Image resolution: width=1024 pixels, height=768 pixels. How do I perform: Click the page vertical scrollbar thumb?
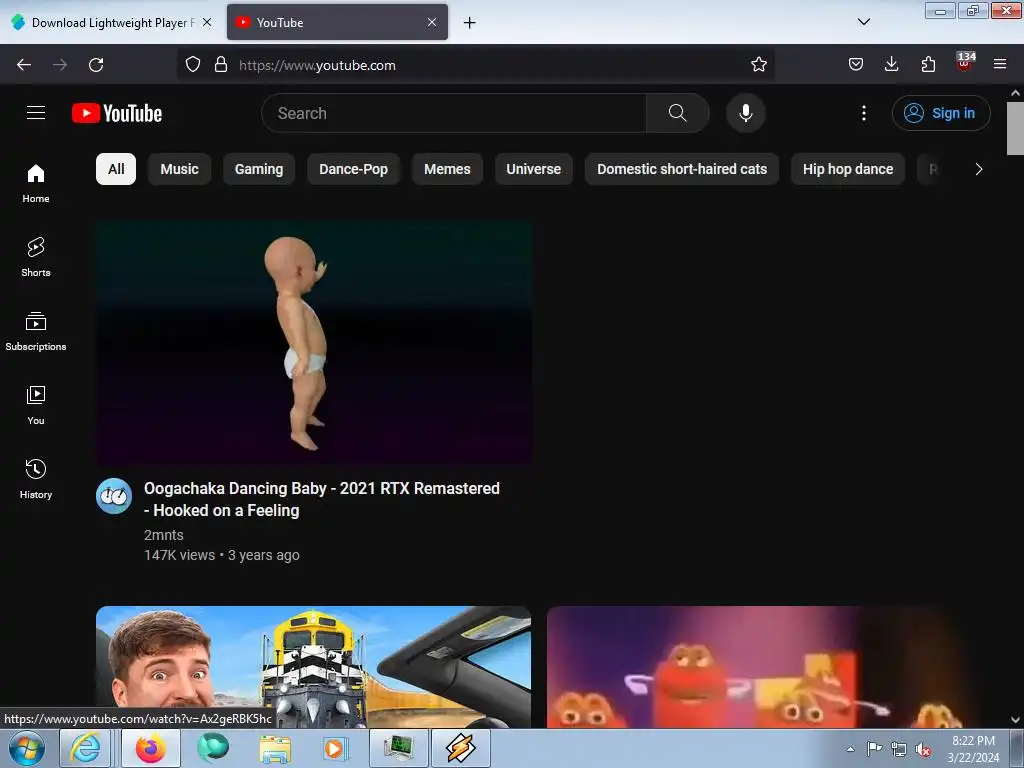click(1015, 129)
